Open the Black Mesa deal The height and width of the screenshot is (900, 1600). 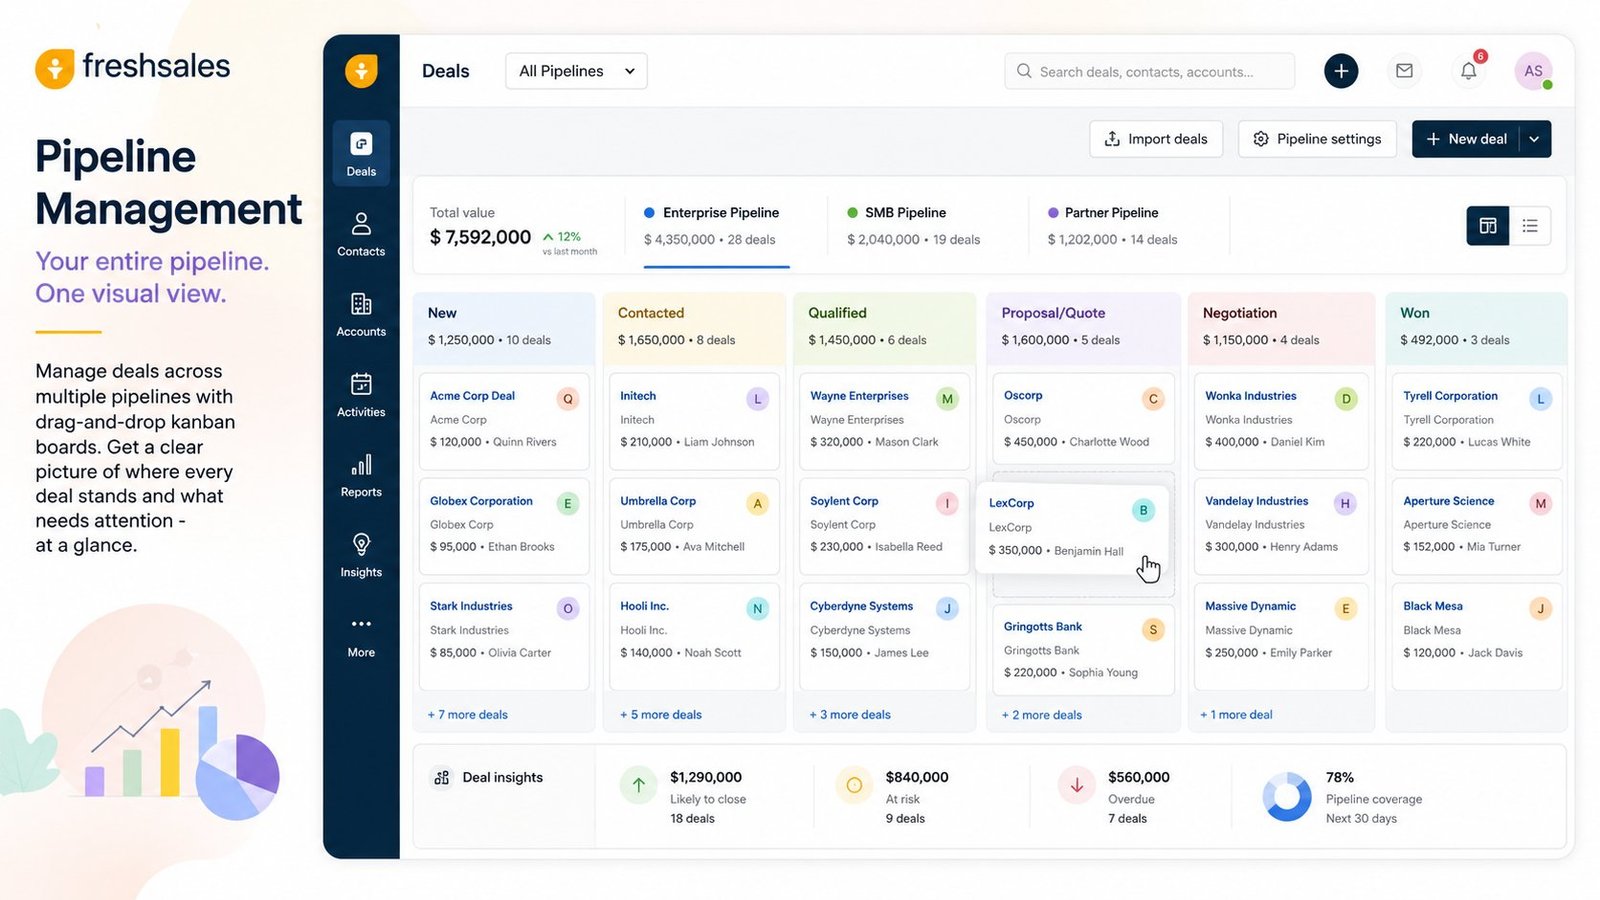click(x=1477, y=637)
